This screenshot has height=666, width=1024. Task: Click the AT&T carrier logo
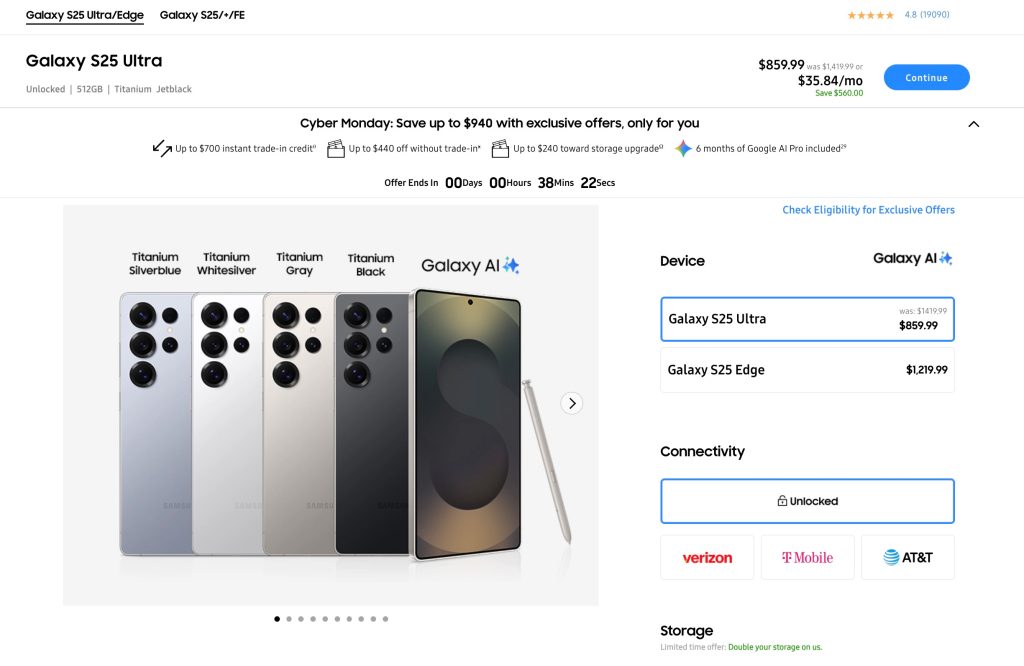pos(909,557)
